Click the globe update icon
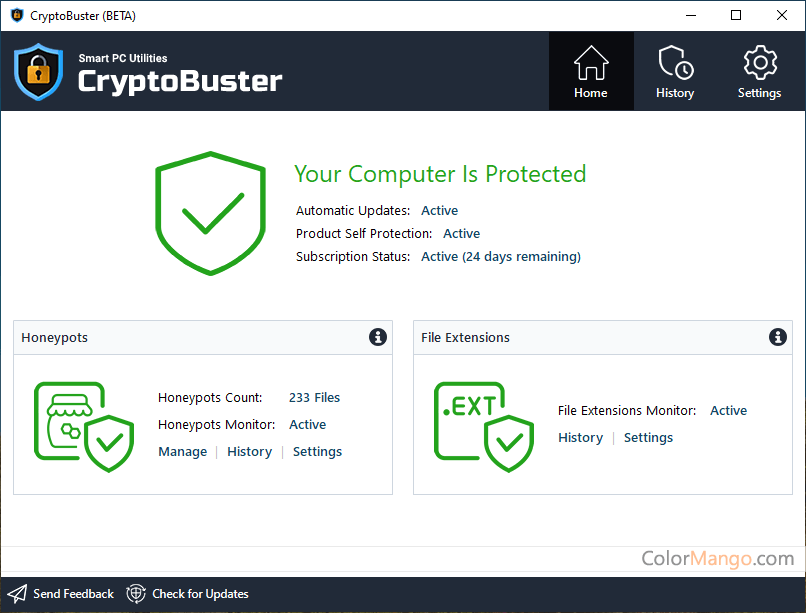The height and width of the screenshot is (613, 806). click(136, 594)
